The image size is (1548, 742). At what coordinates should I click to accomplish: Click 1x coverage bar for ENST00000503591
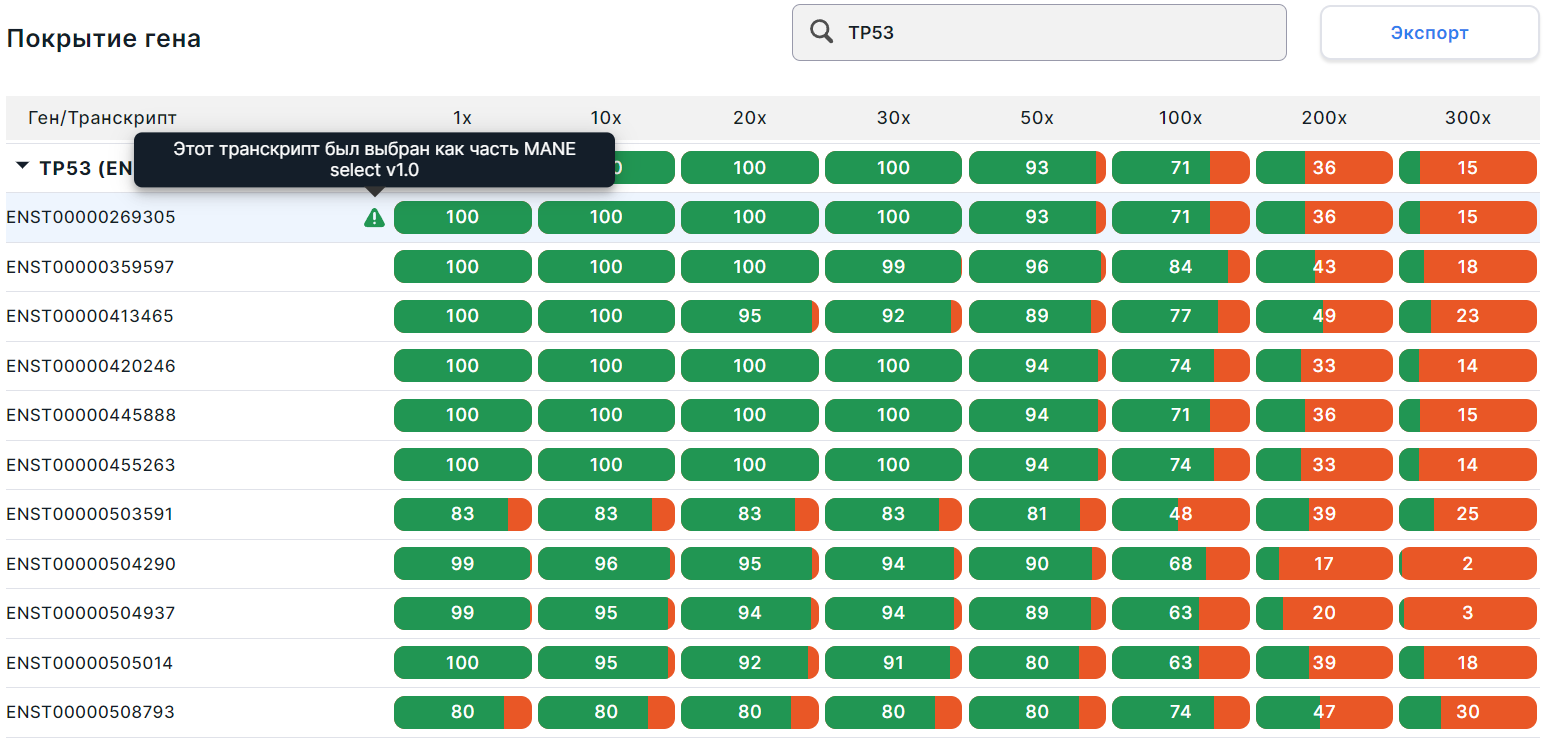click(463, 514)
